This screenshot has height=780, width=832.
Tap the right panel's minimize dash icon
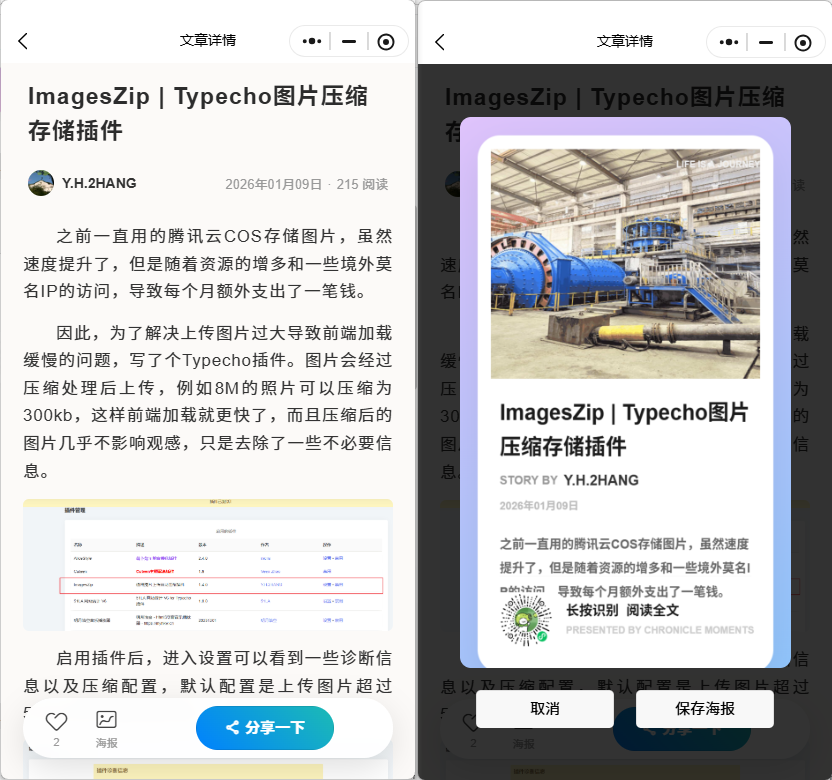click(x=766, y=41)
